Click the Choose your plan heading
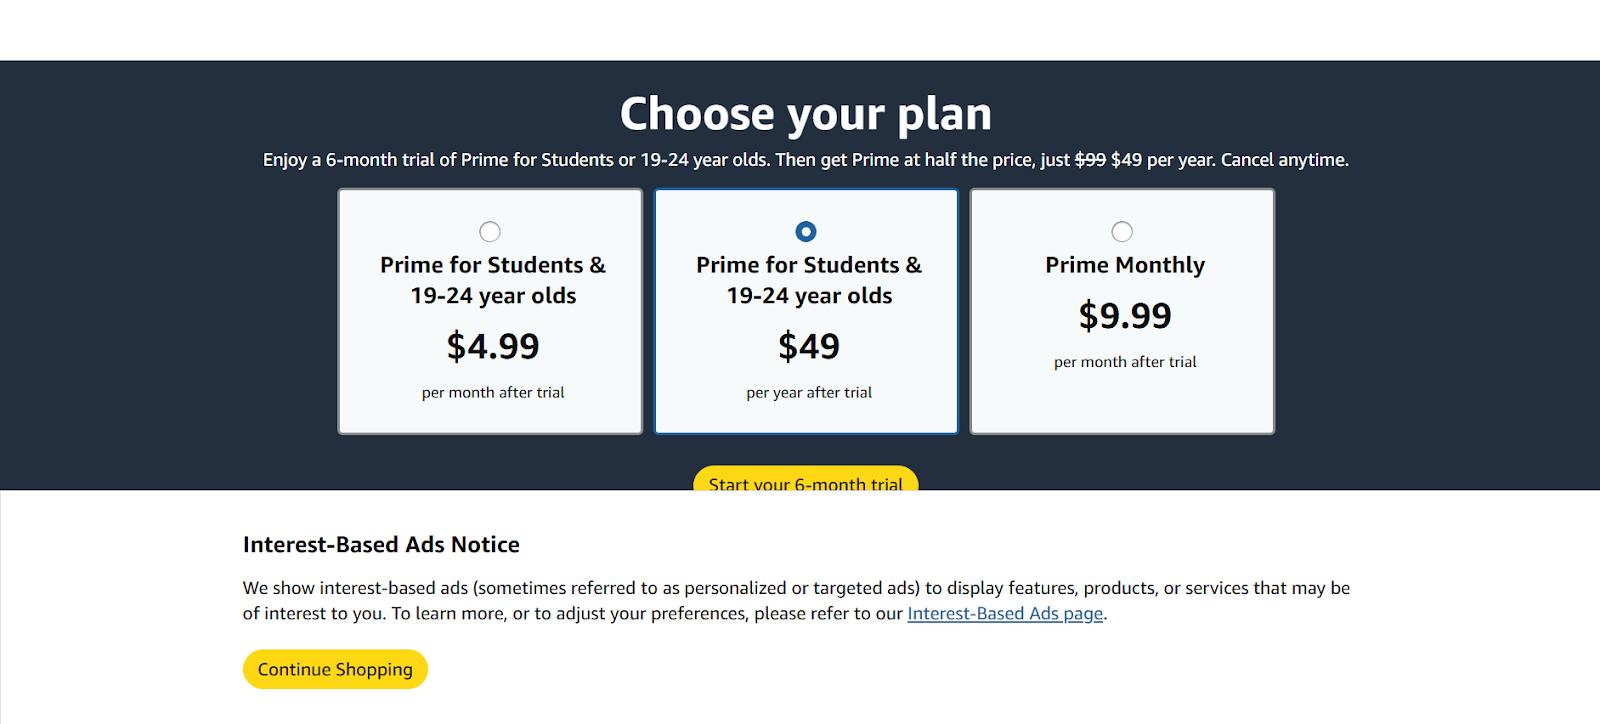The width and height of the screenshot is (1600, 724). (x=805, y=114)
